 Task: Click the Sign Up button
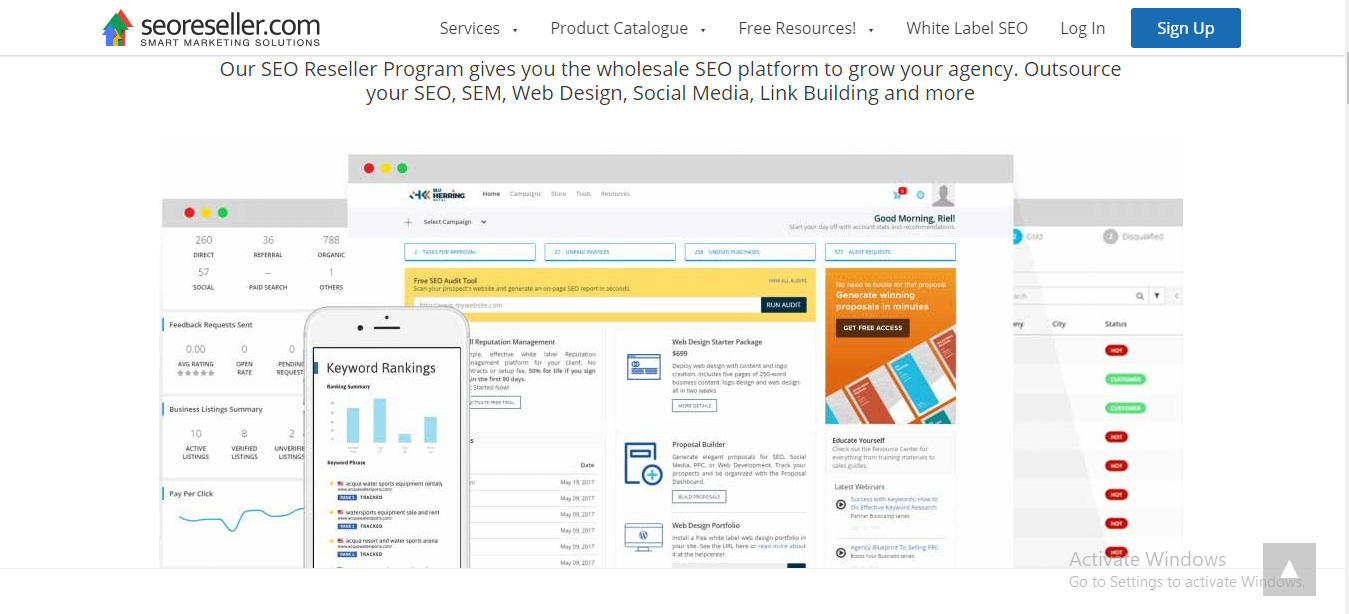point(1186,28)
